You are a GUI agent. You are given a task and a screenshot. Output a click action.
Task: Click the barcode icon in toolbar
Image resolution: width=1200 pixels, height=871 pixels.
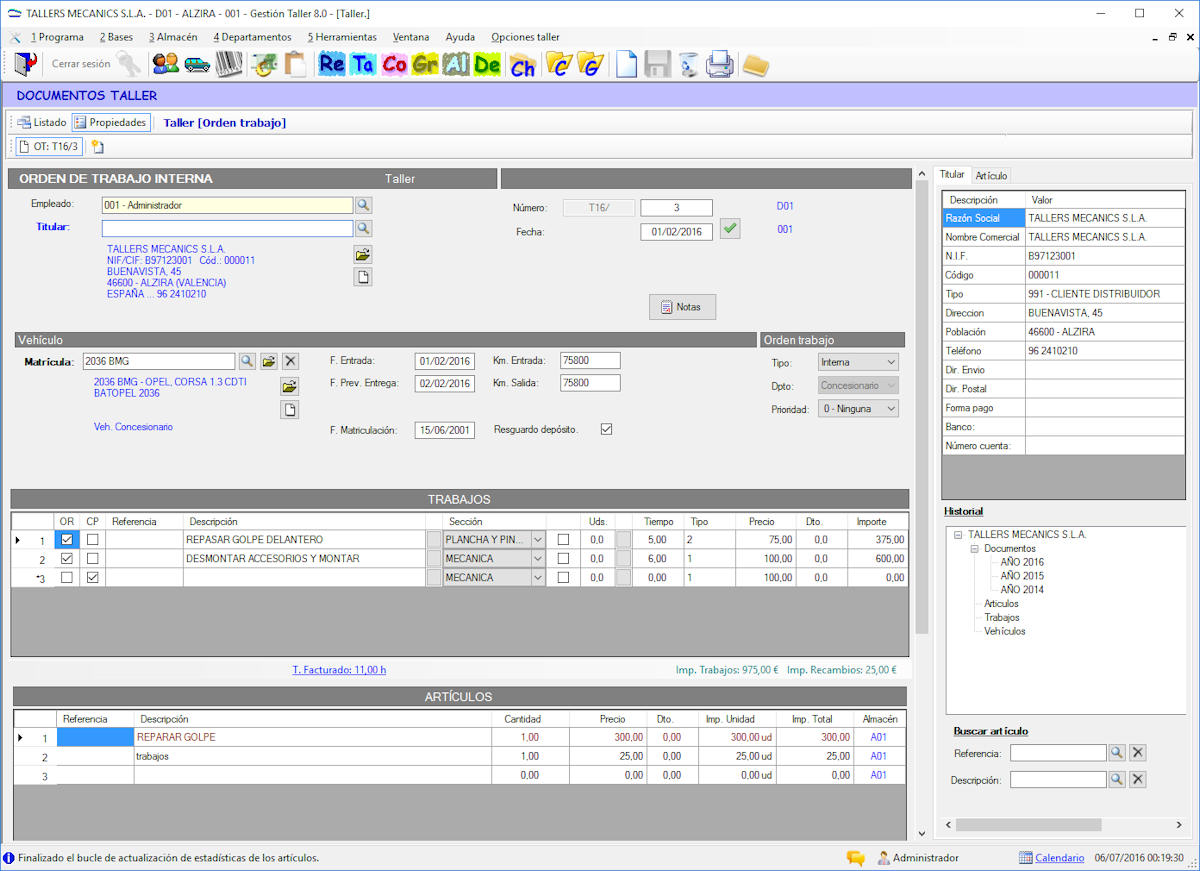(x=229, y=64)
